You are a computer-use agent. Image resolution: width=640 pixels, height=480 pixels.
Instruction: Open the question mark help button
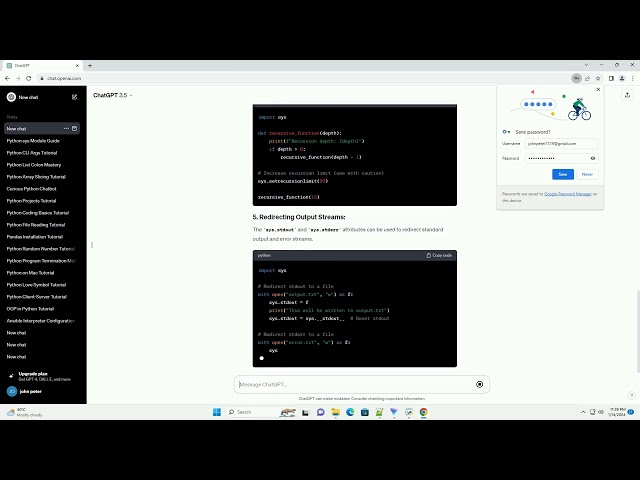pos(631,395)
